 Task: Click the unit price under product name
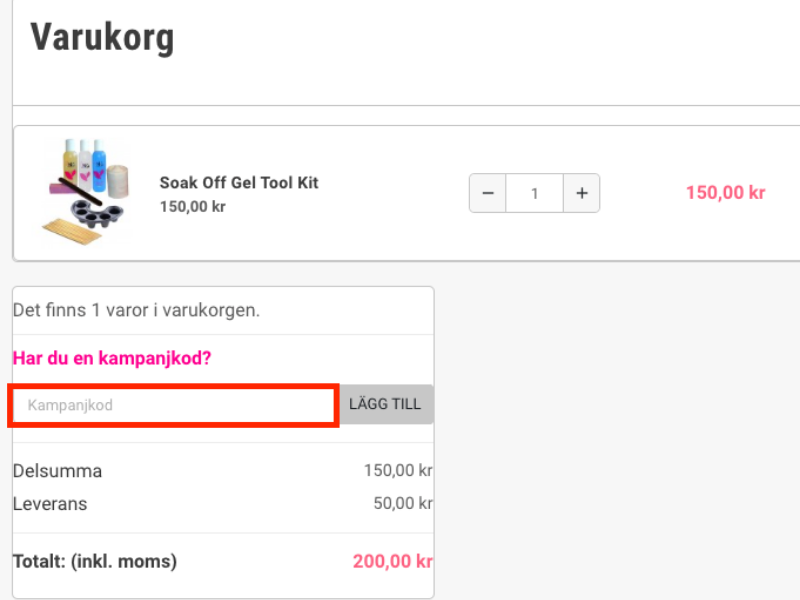click(192, 207)
